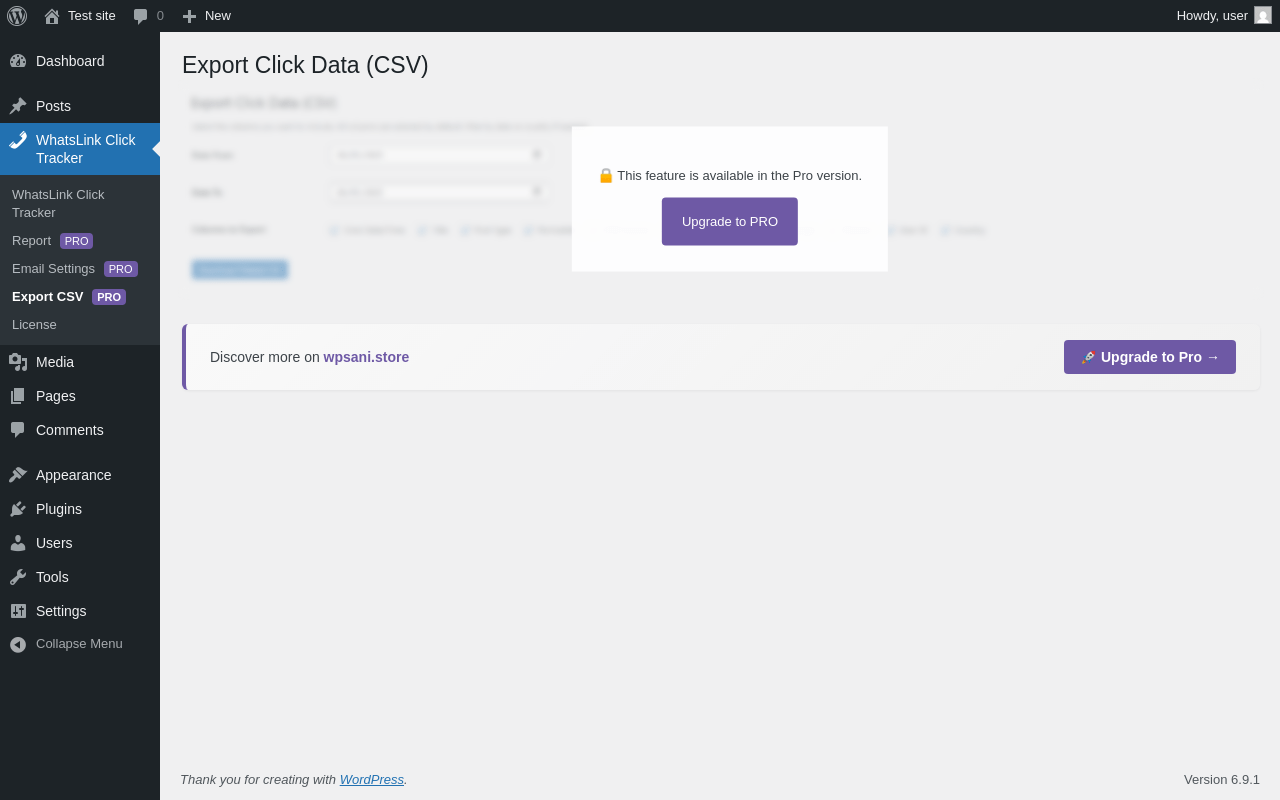Viewport: 1280px width, 800px height.
Task: Open the WordPress logo menu
Action: click(17, 16)
